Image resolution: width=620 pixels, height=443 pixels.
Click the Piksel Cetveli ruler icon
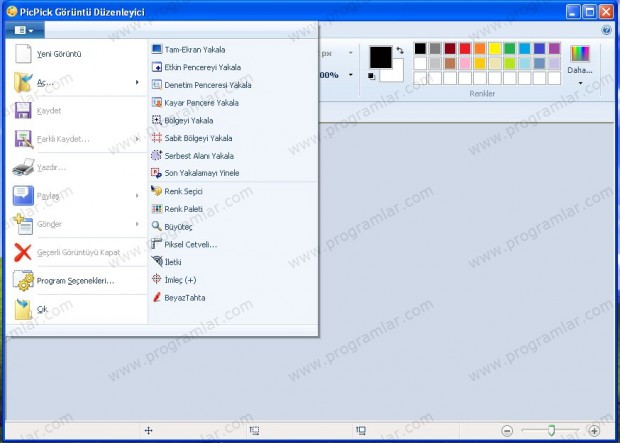[x=157, y=244]
